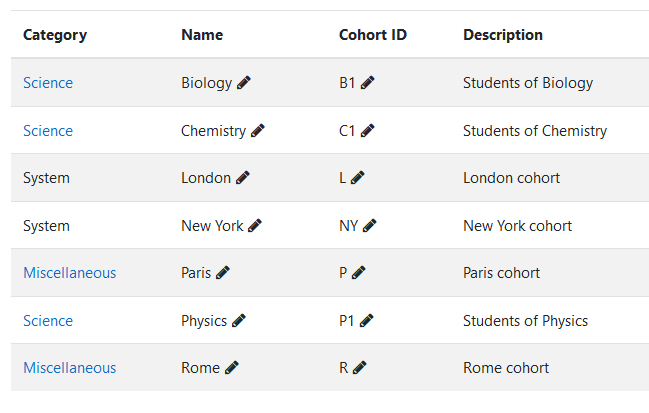This screenshot has width=649, height=413.
Task: Edit the Biology cohort name pencil icon
Action: pos(244,83)
